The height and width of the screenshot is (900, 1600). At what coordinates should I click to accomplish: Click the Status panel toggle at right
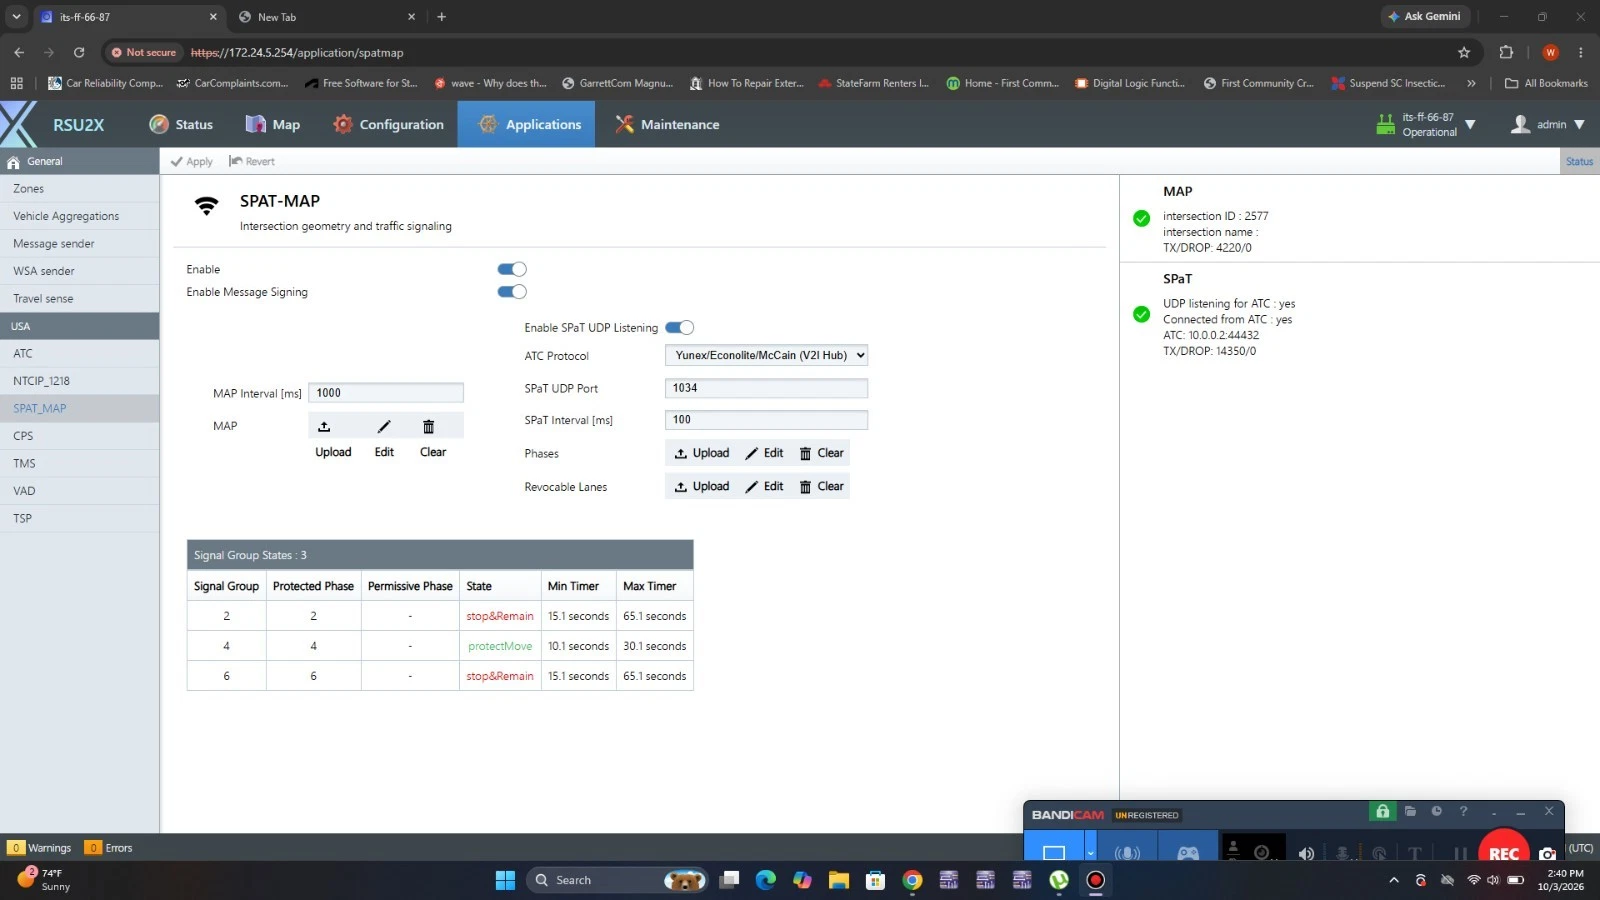(x=1580, y=161)
